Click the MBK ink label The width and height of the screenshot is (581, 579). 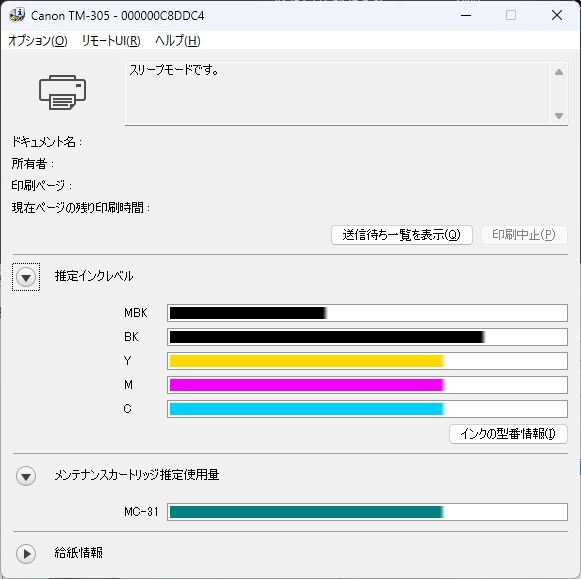[x=136, y=313]
